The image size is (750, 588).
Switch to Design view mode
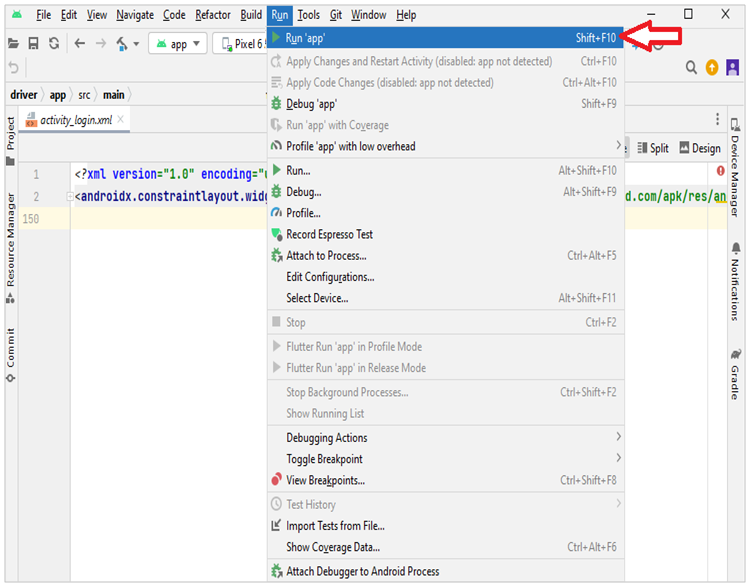pos(700,148)
